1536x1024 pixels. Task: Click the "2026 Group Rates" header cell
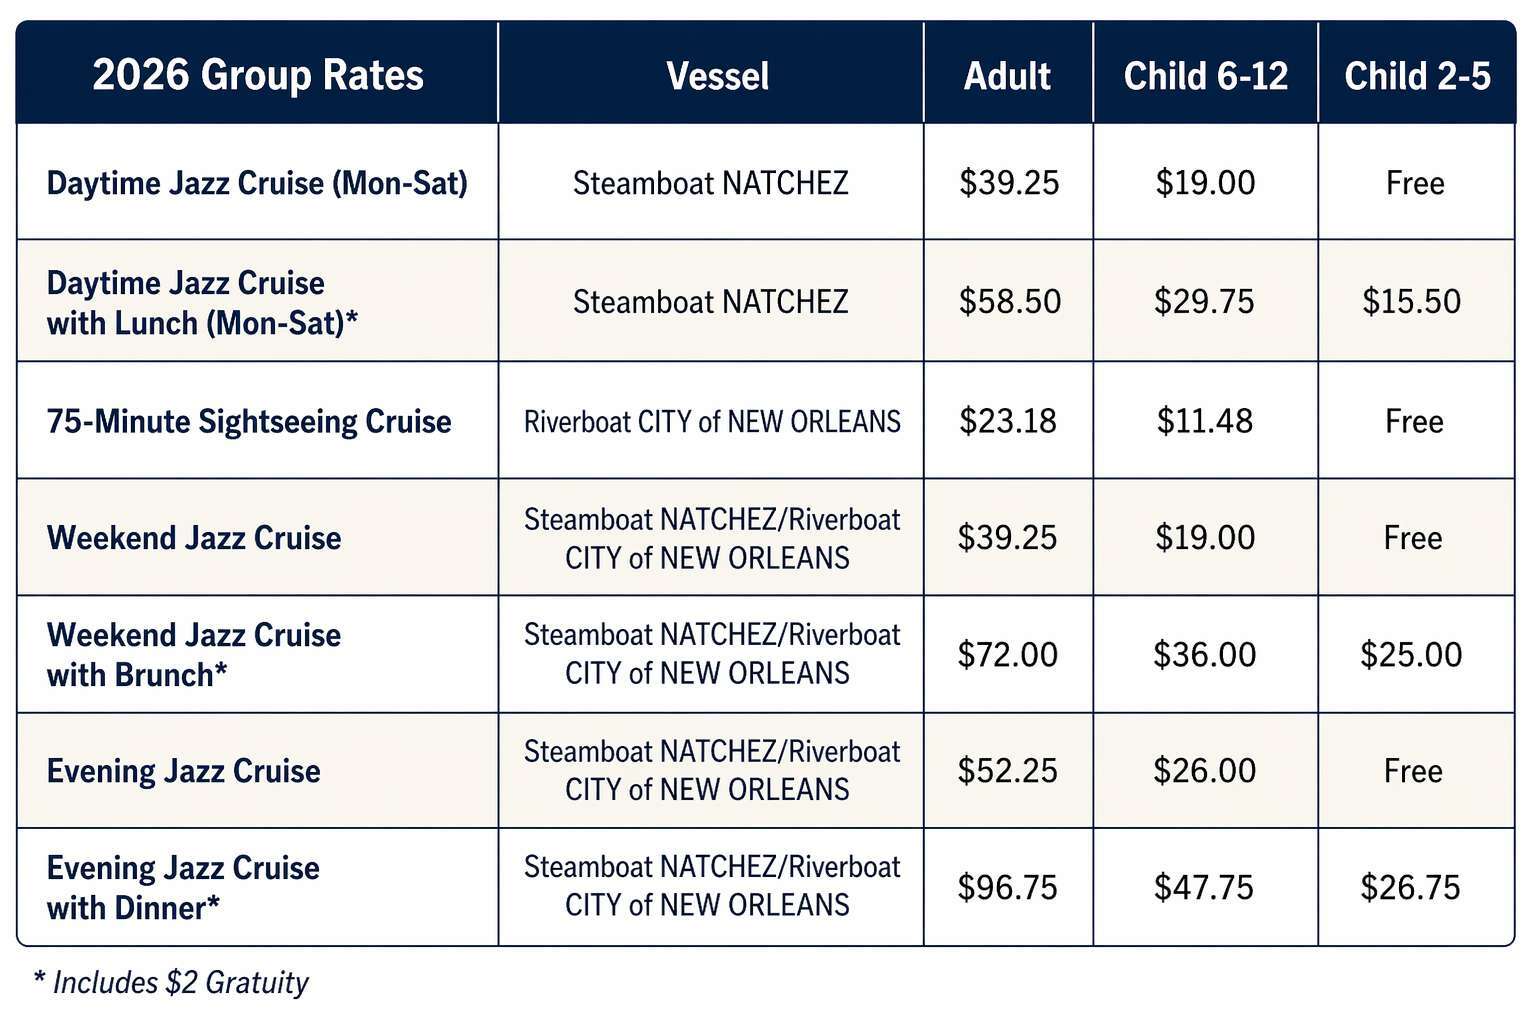coord(257,76)
